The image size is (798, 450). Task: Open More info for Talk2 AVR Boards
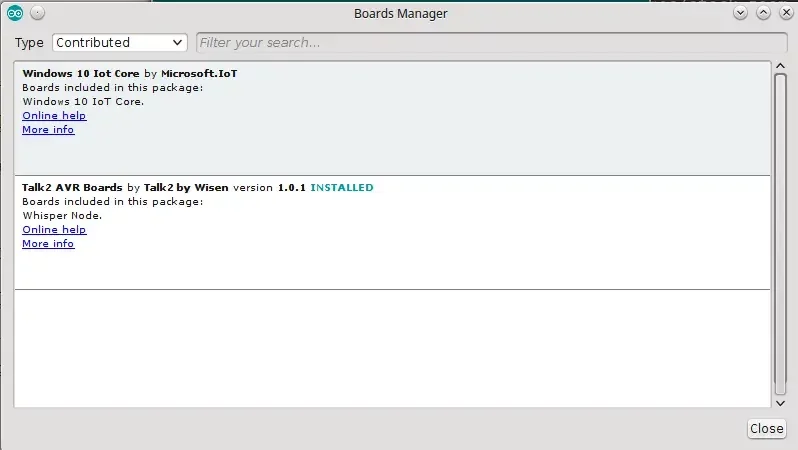(x=48, y=244)
